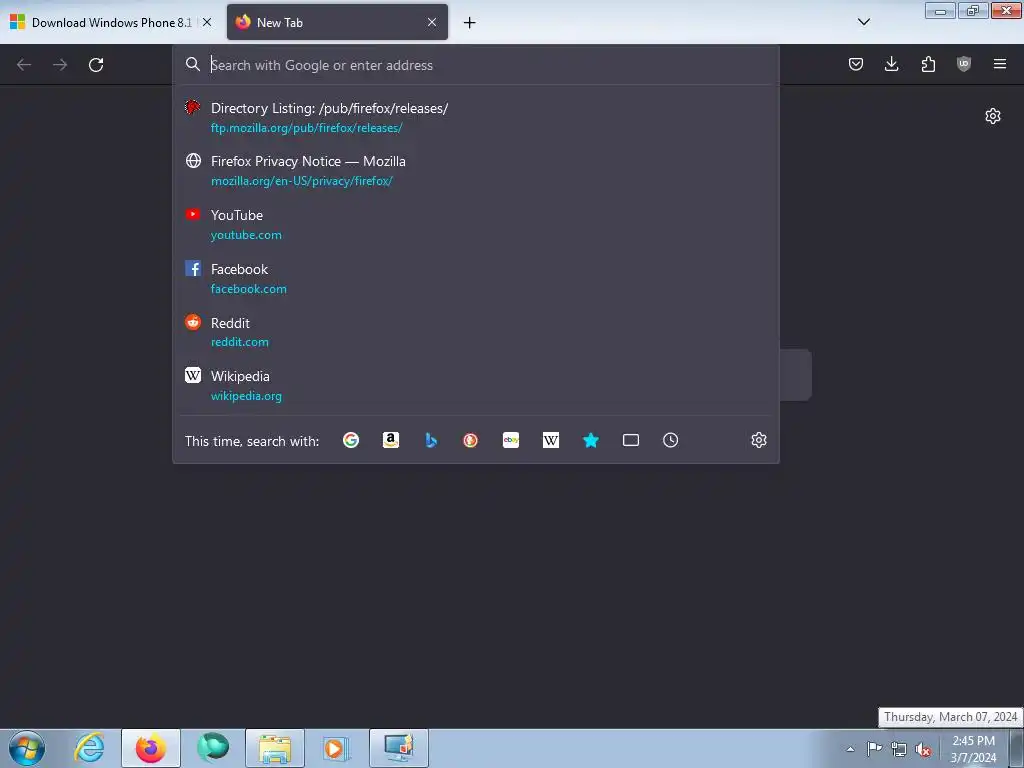Viewport: 1024px width, 768px height.
Task: Open the Reddit suggestion
Action: tap(475, 332)
